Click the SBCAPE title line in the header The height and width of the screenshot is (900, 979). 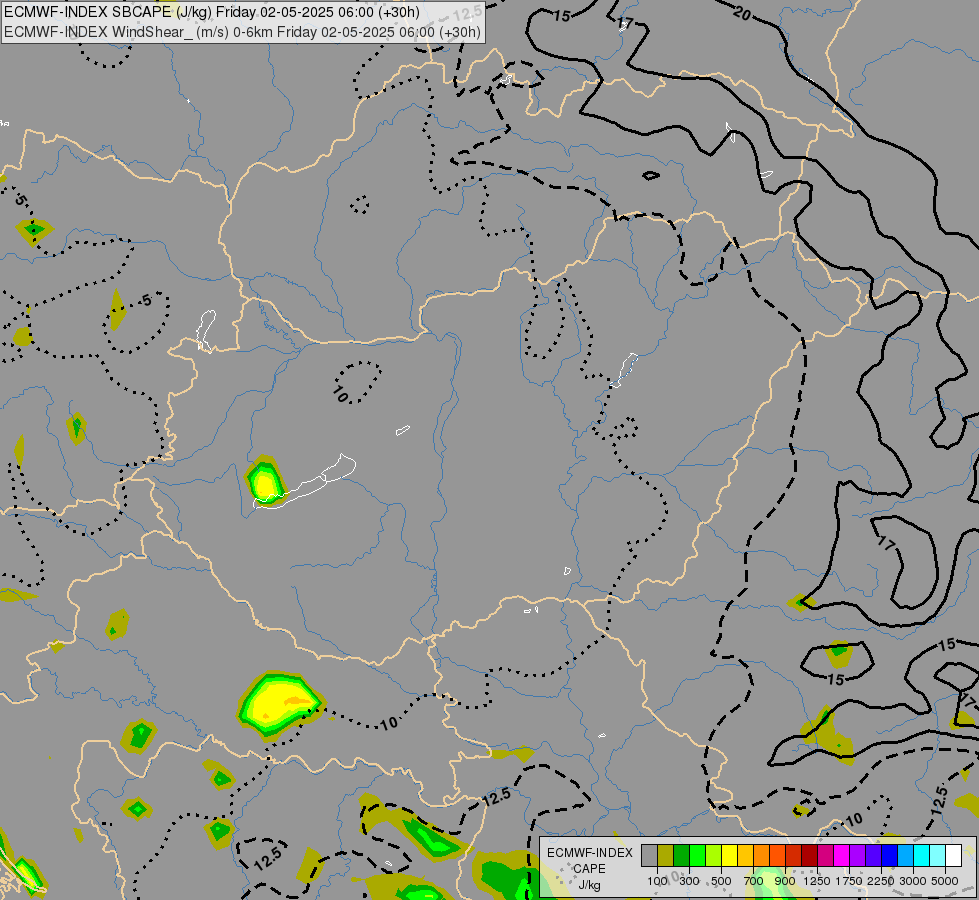[212, 12]
